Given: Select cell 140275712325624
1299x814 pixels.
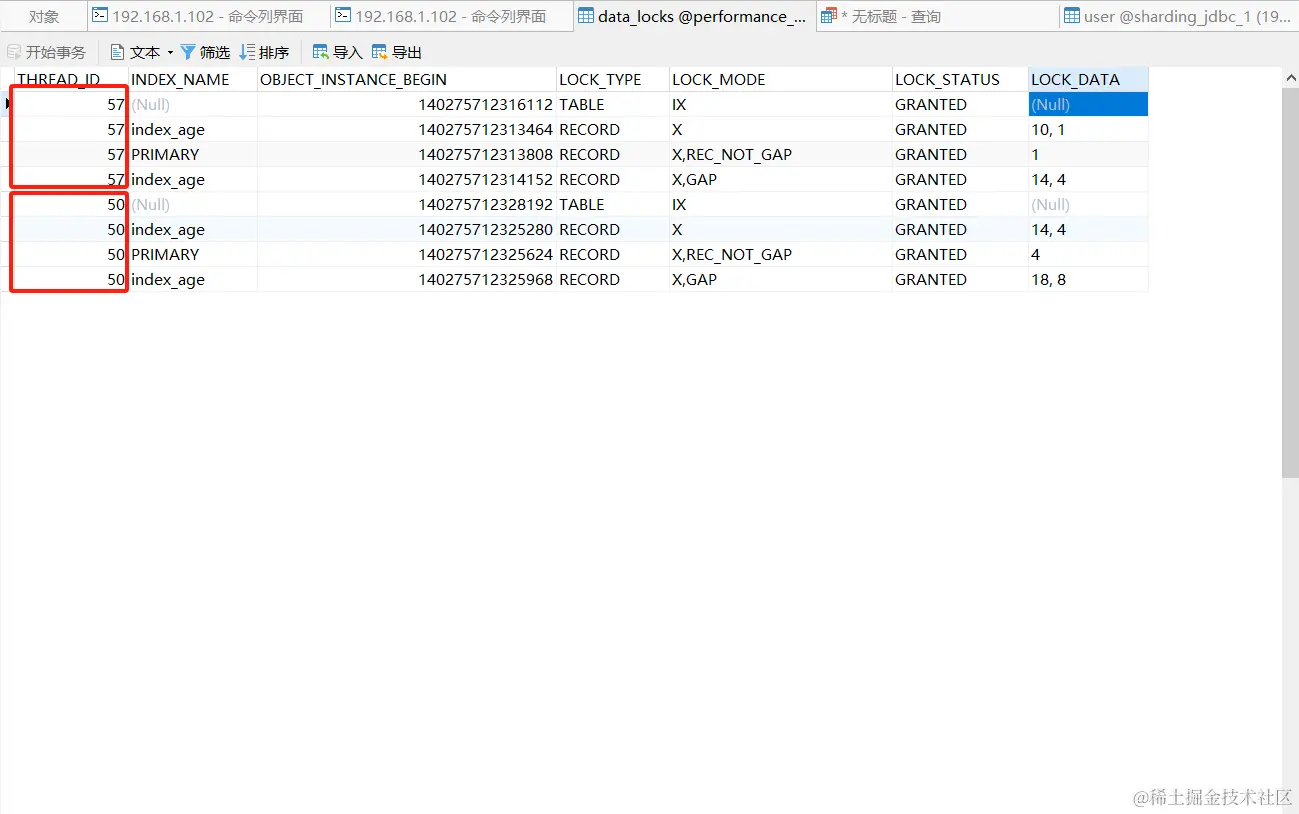Looking at the screenshot, I should tap(407, 255).
